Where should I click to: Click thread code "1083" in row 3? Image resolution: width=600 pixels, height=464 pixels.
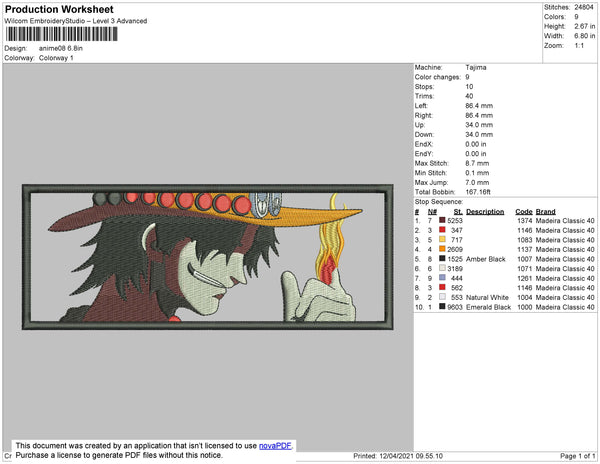click(x=525, y=240)
